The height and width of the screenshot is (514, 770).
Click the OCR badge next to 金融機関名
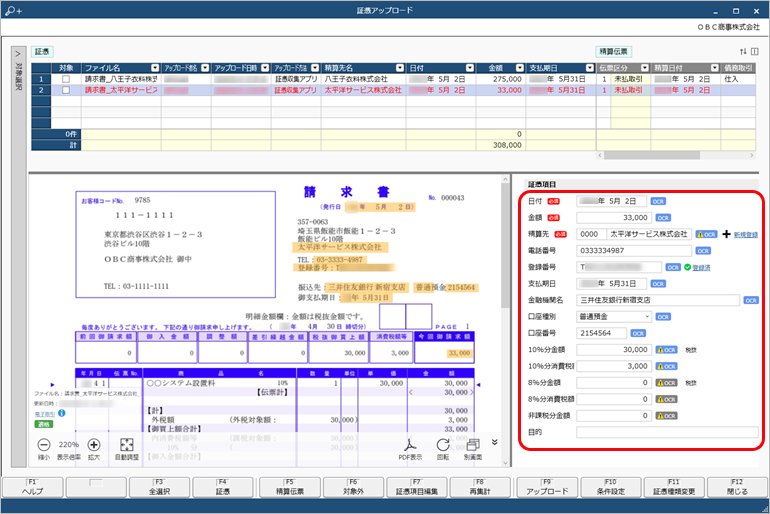[x=751, y=300]
